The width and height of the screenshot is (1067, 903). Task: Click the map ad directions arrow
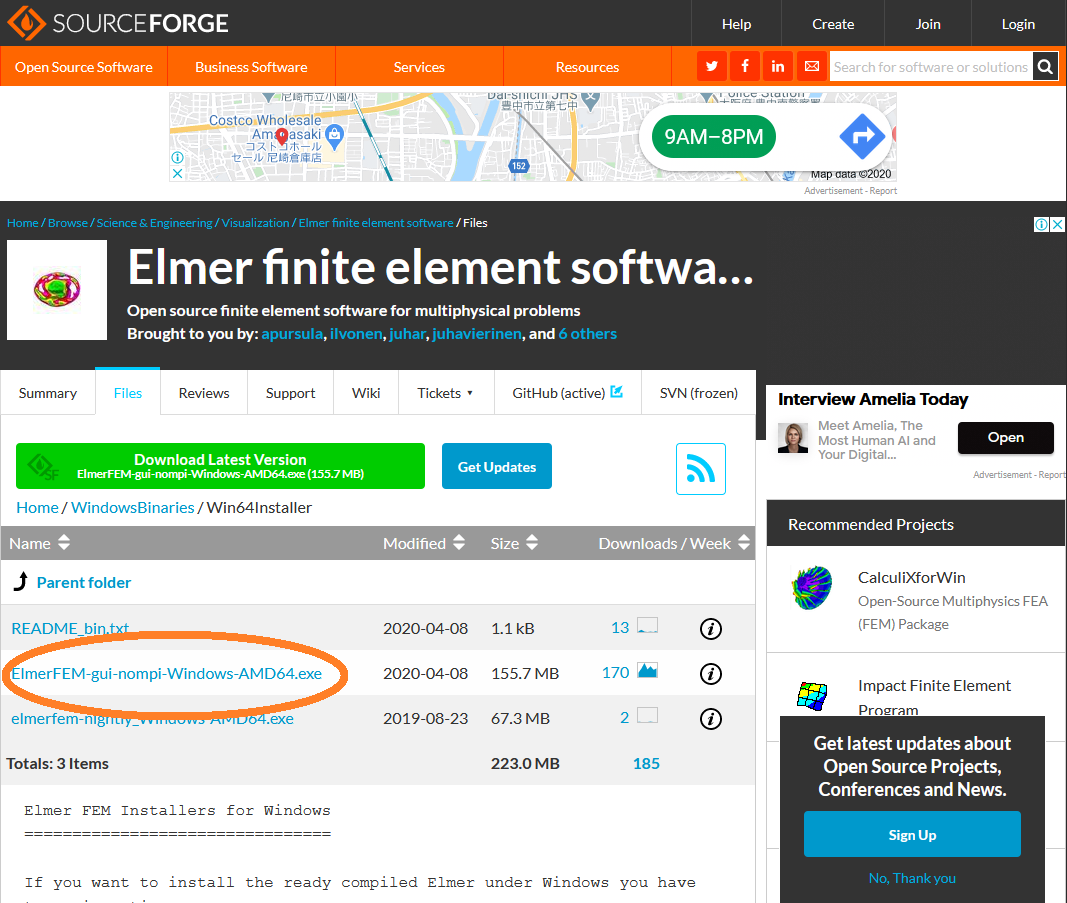(x=862, y=136)
